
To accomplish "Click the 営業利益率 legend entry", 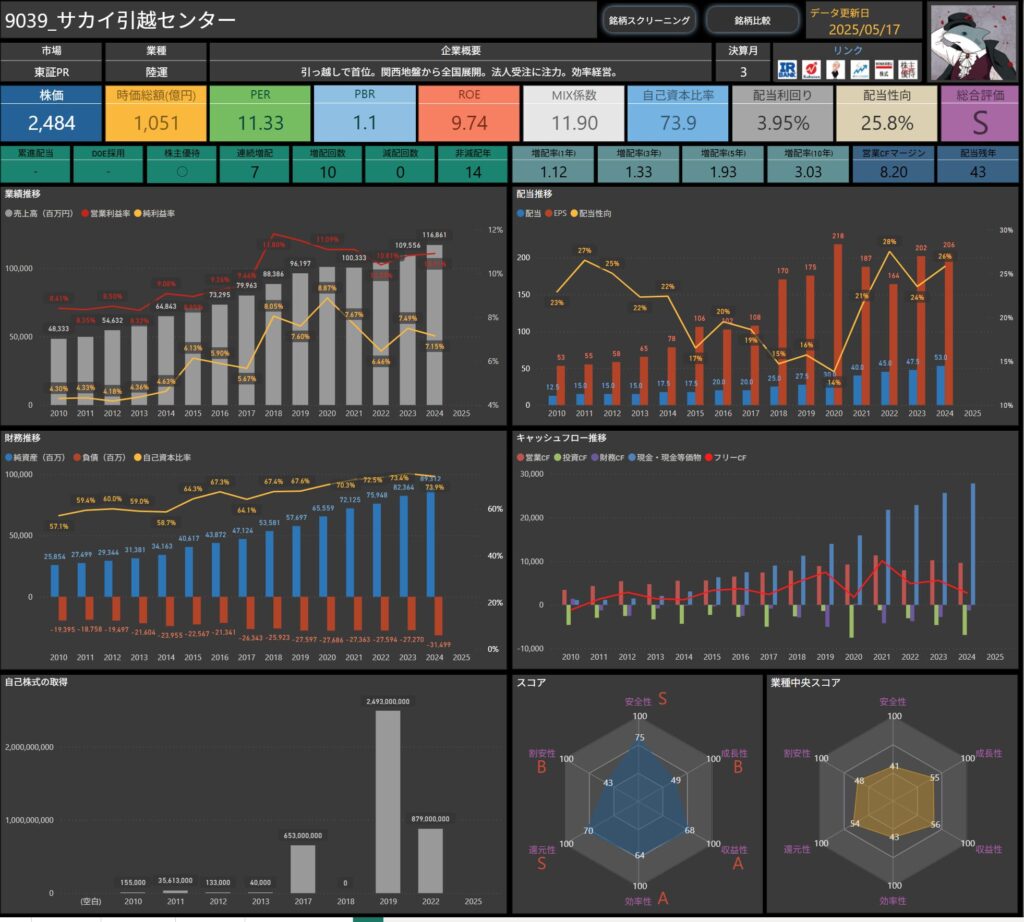I will click(x=106, y=214).
